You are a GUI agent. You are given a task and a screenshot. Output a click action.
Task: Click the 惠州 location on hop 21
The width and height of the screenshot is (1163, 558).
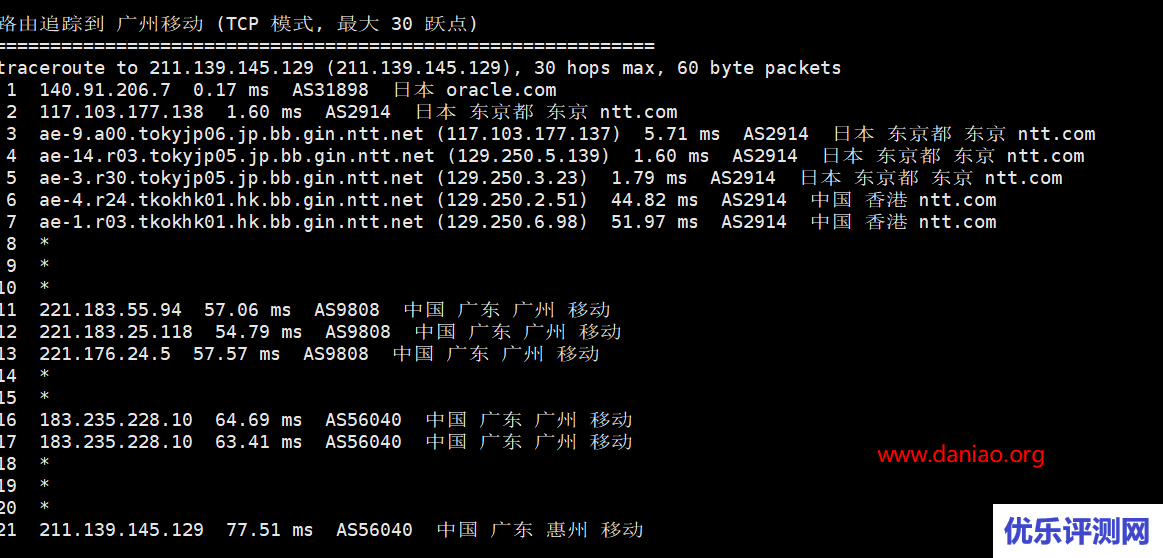pyautogui.click(x=567, y=530)
